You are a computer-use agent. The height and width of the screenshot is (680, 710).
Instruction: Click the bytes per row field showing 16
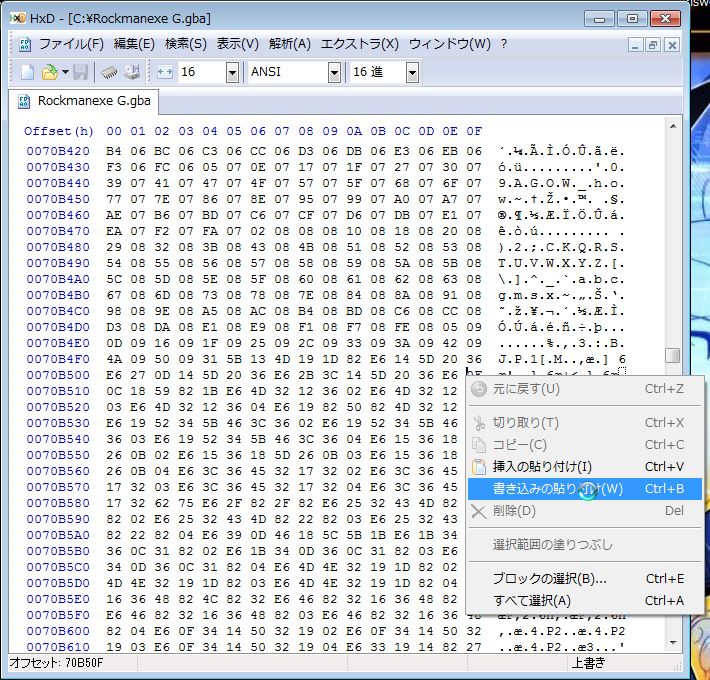click(202, 72)
